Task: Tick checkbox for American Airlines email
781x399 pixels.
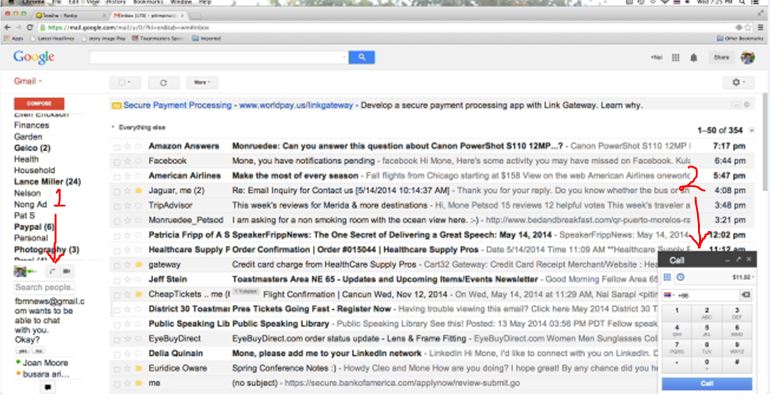Action: (117, 176)
